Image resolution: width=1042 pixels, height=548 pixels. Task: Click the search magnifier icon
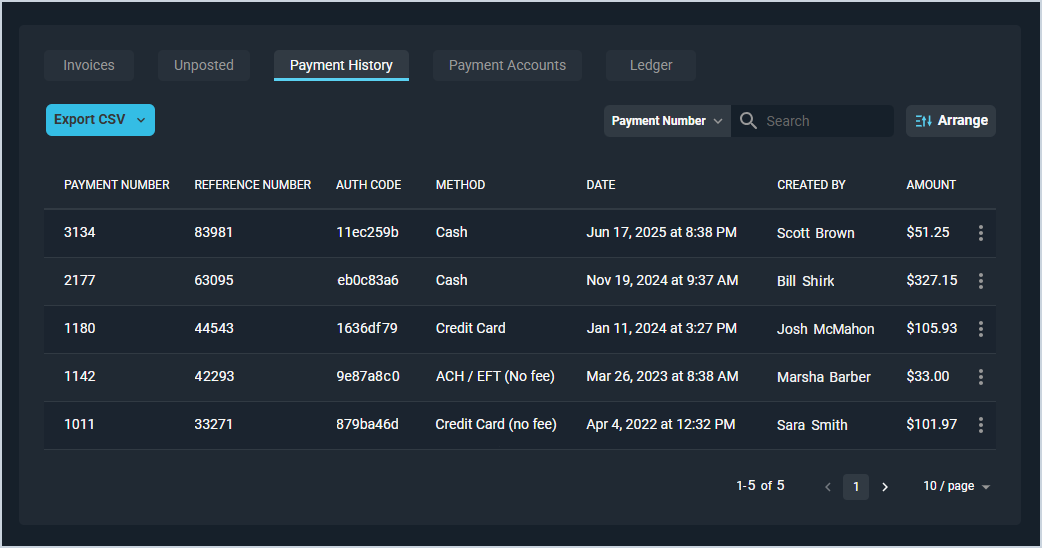748,121
